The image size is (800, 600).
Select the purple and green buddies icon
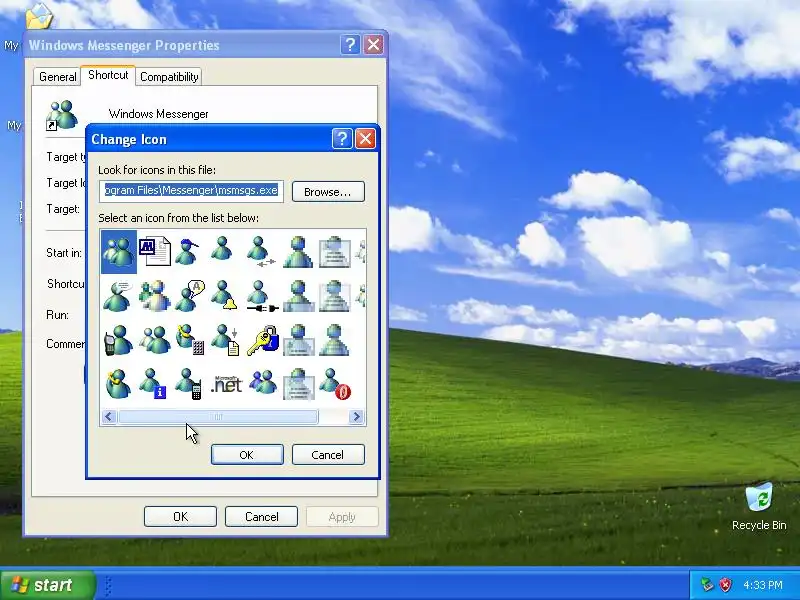point(263,383)
